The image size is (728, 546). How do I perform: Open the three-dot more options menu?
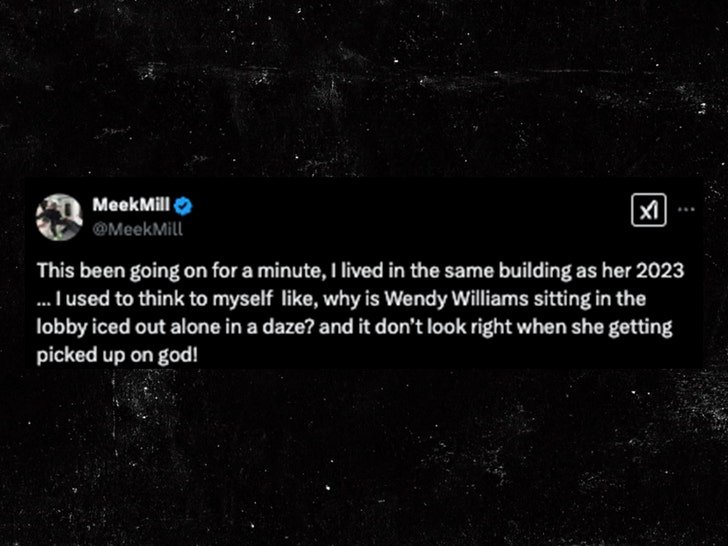pyautogui.click(x=686, y=209)
